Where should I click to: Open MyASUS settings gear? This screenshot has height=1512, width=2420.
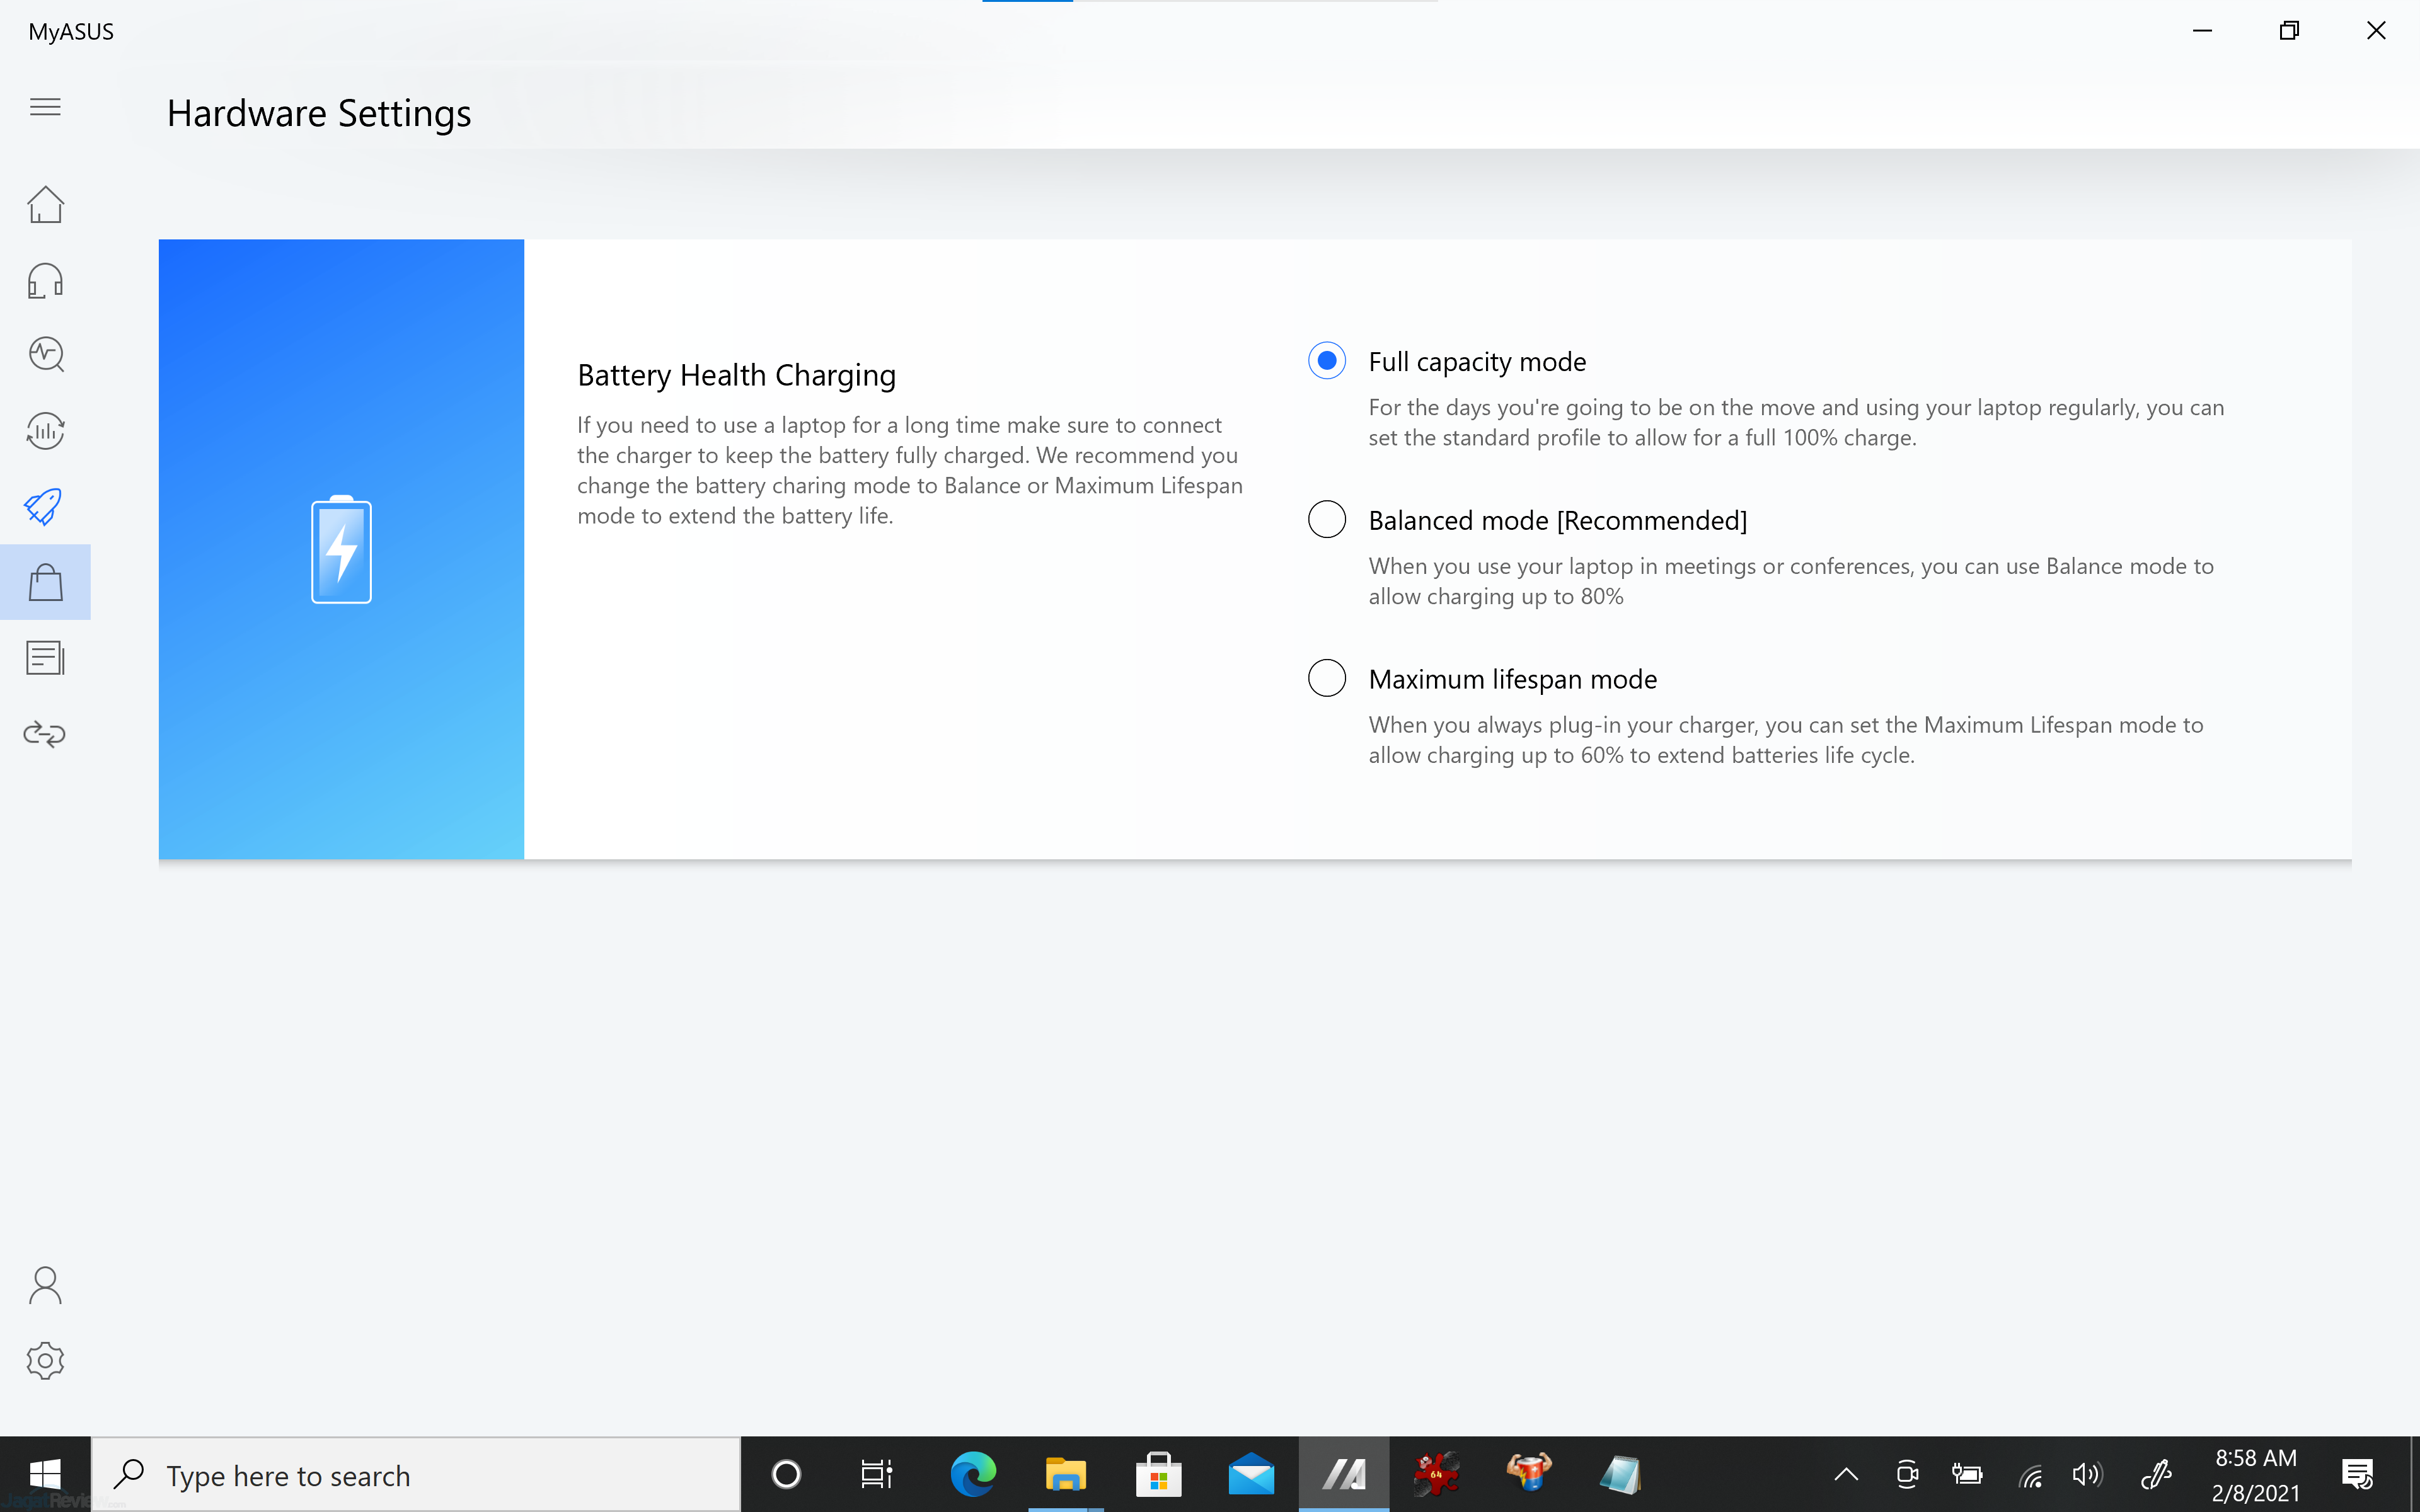[45, 1361]
